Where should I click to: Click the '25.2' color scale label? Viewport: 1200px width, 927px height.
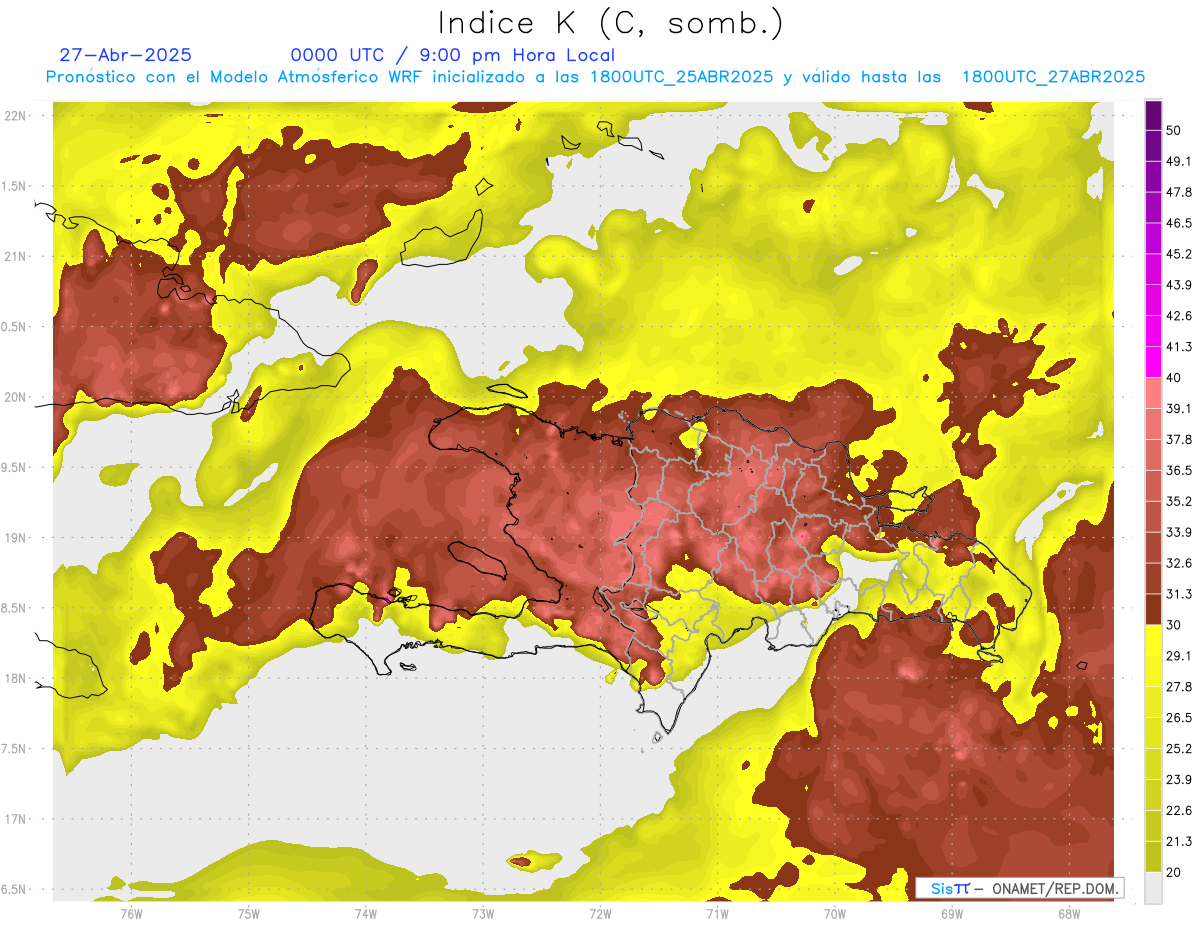coord(1180,749)
